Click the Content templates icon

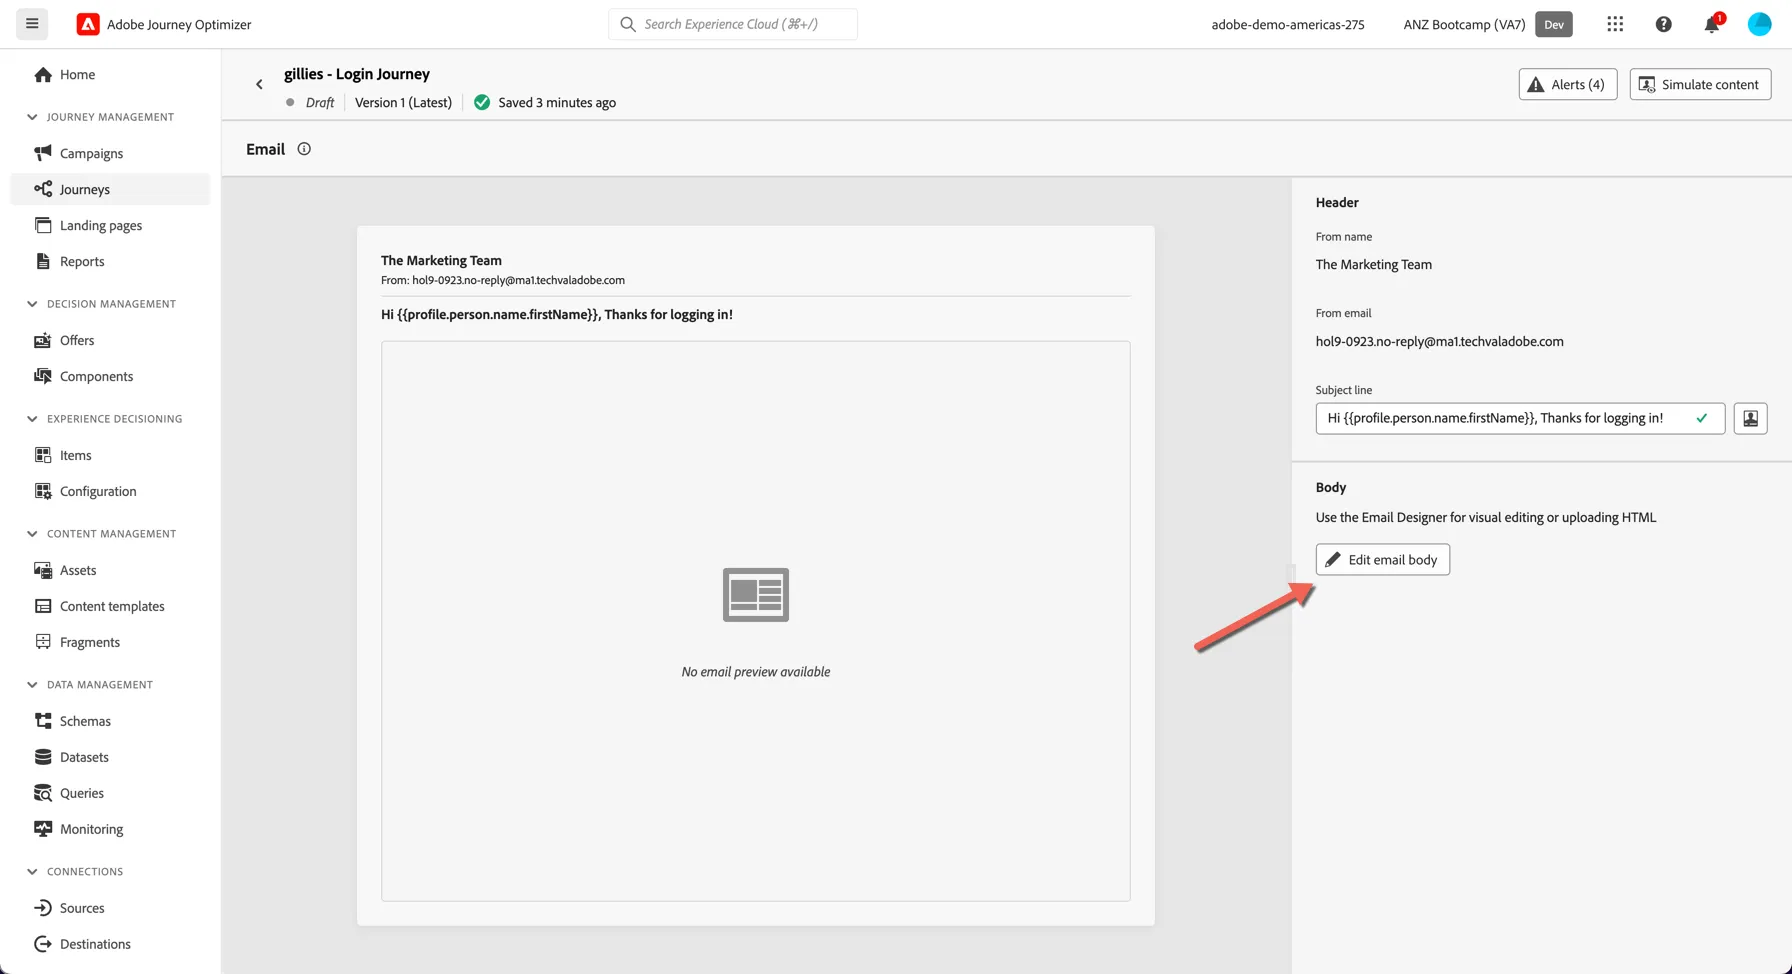(x=43, y=606)
